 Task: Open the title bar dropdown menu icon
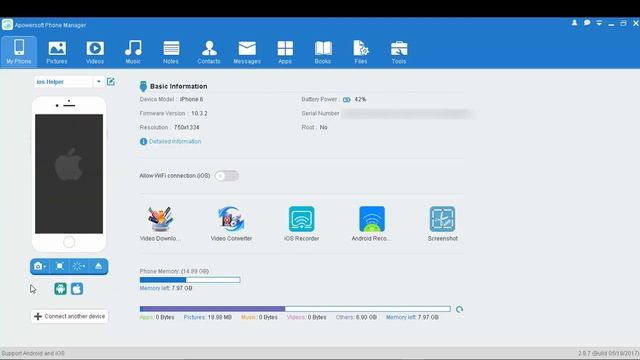click(x=599, y=23)
